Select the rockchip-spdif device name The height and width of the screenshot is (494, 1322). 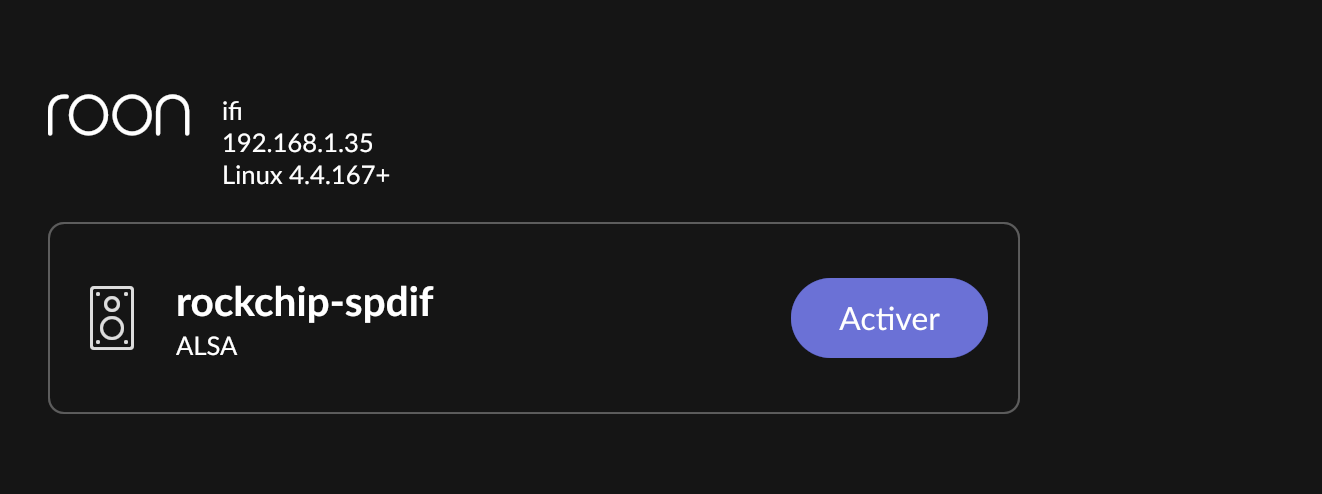[304, 303]
